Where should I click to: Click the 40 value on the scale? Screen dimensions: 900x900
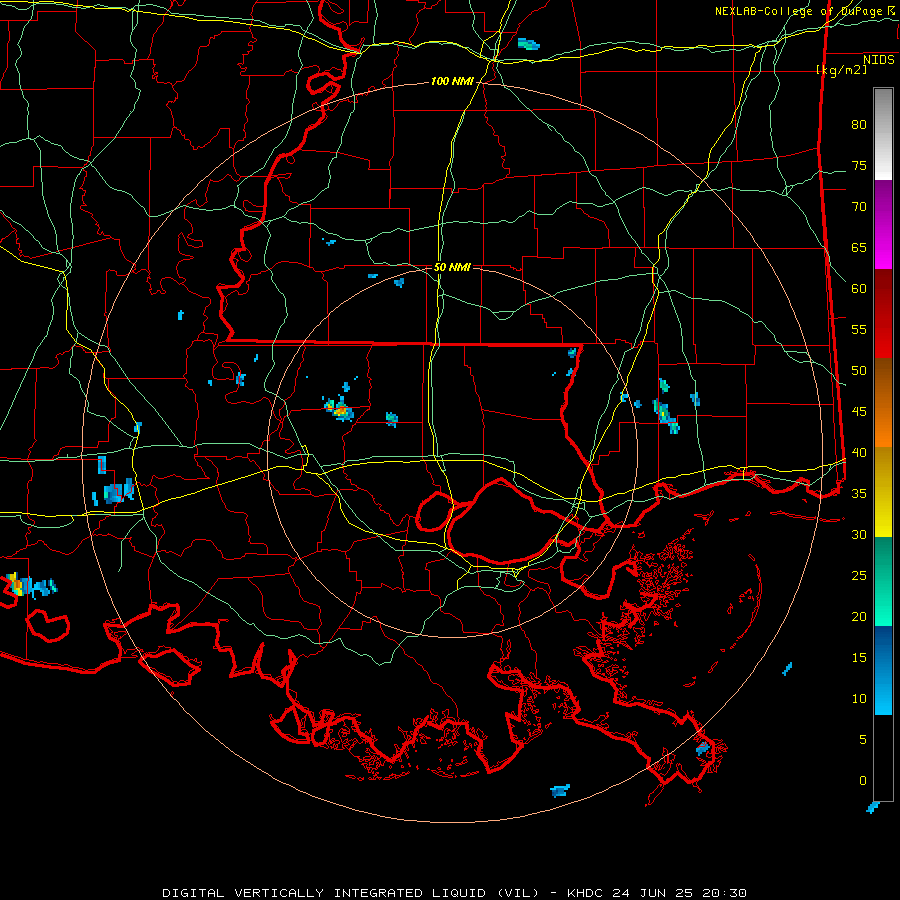[859, 453]
